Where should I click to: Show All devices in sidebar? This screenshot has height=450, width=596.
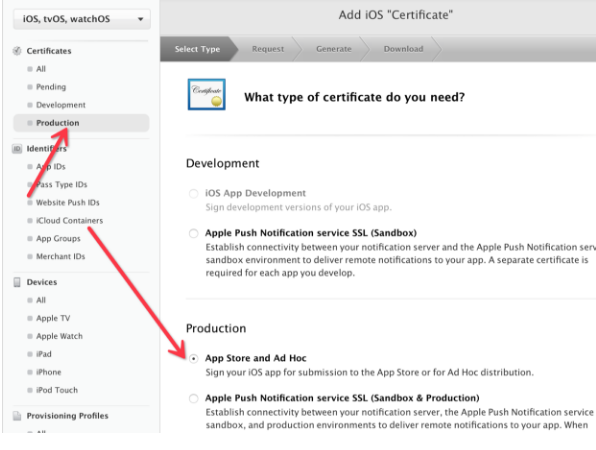41,300
